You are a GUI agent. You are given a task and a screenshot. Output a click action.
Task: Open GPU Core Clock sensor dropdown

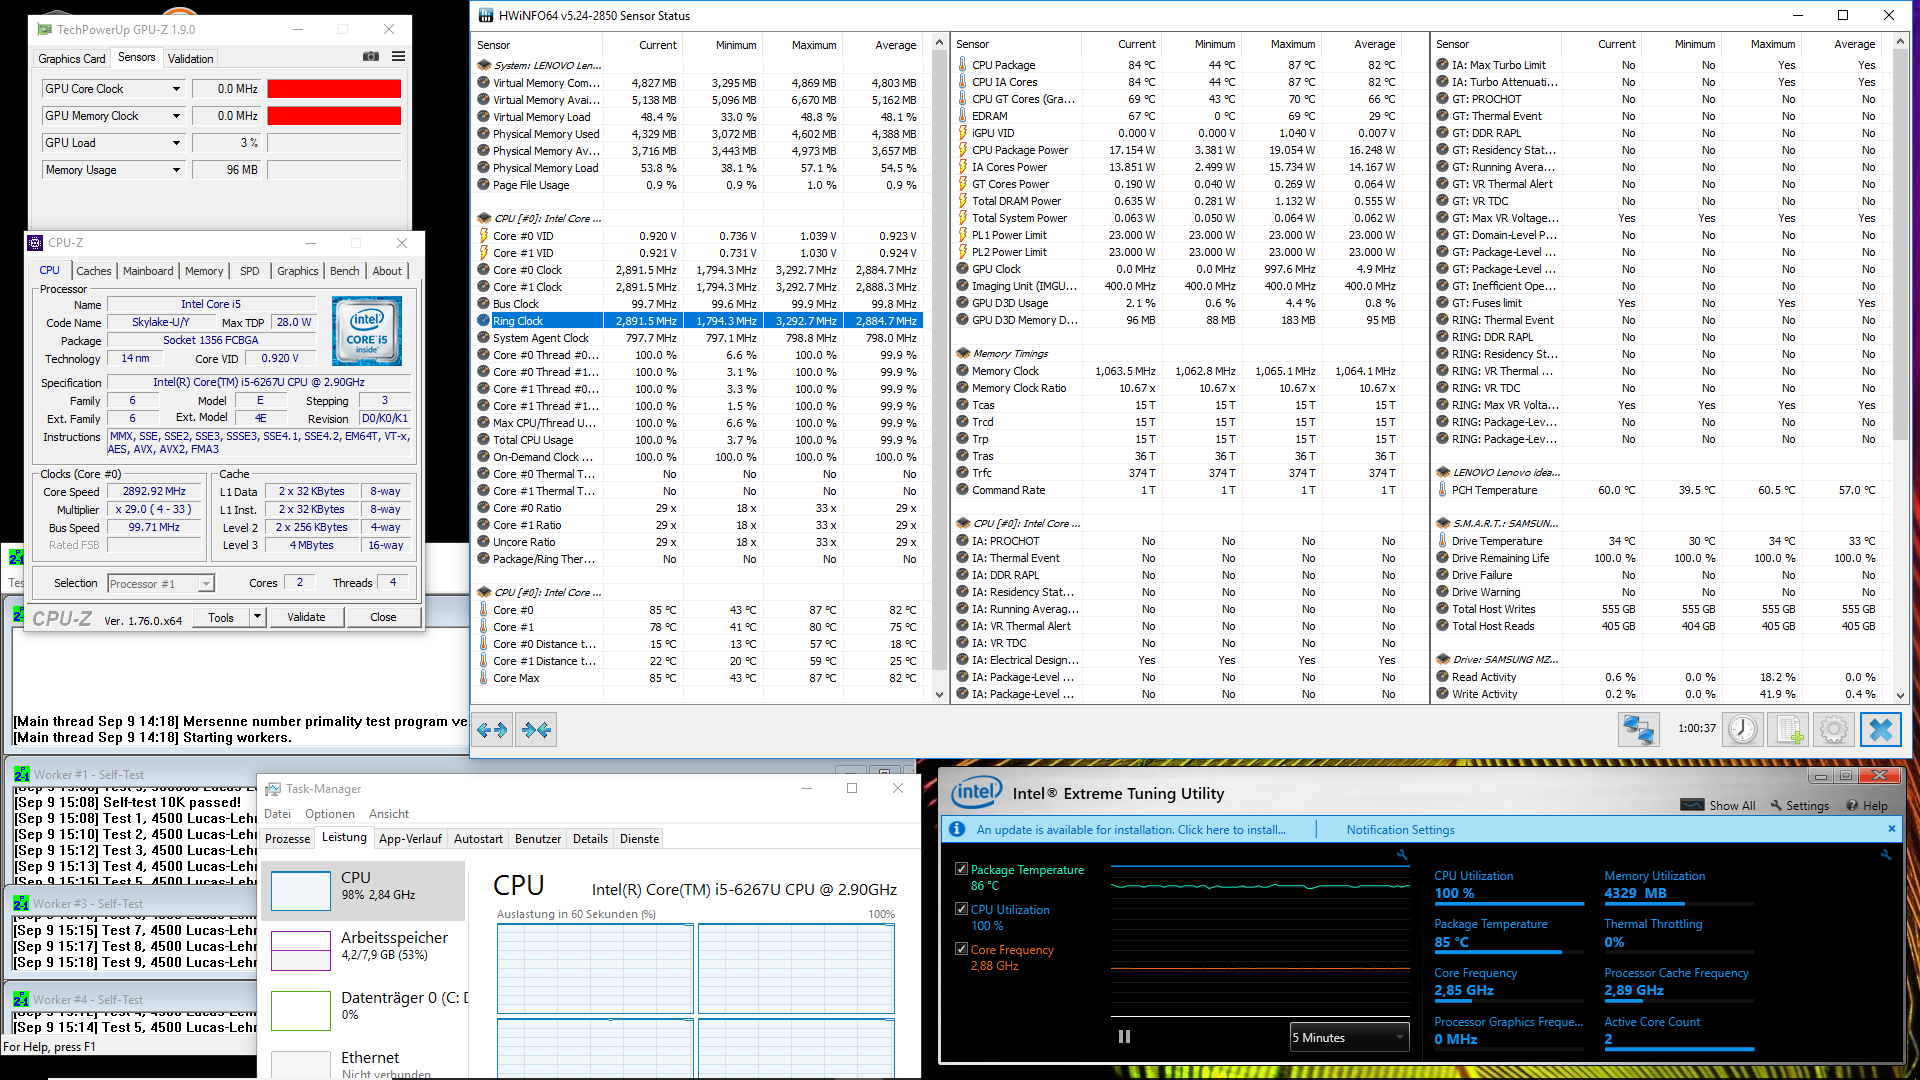[176, 89]
